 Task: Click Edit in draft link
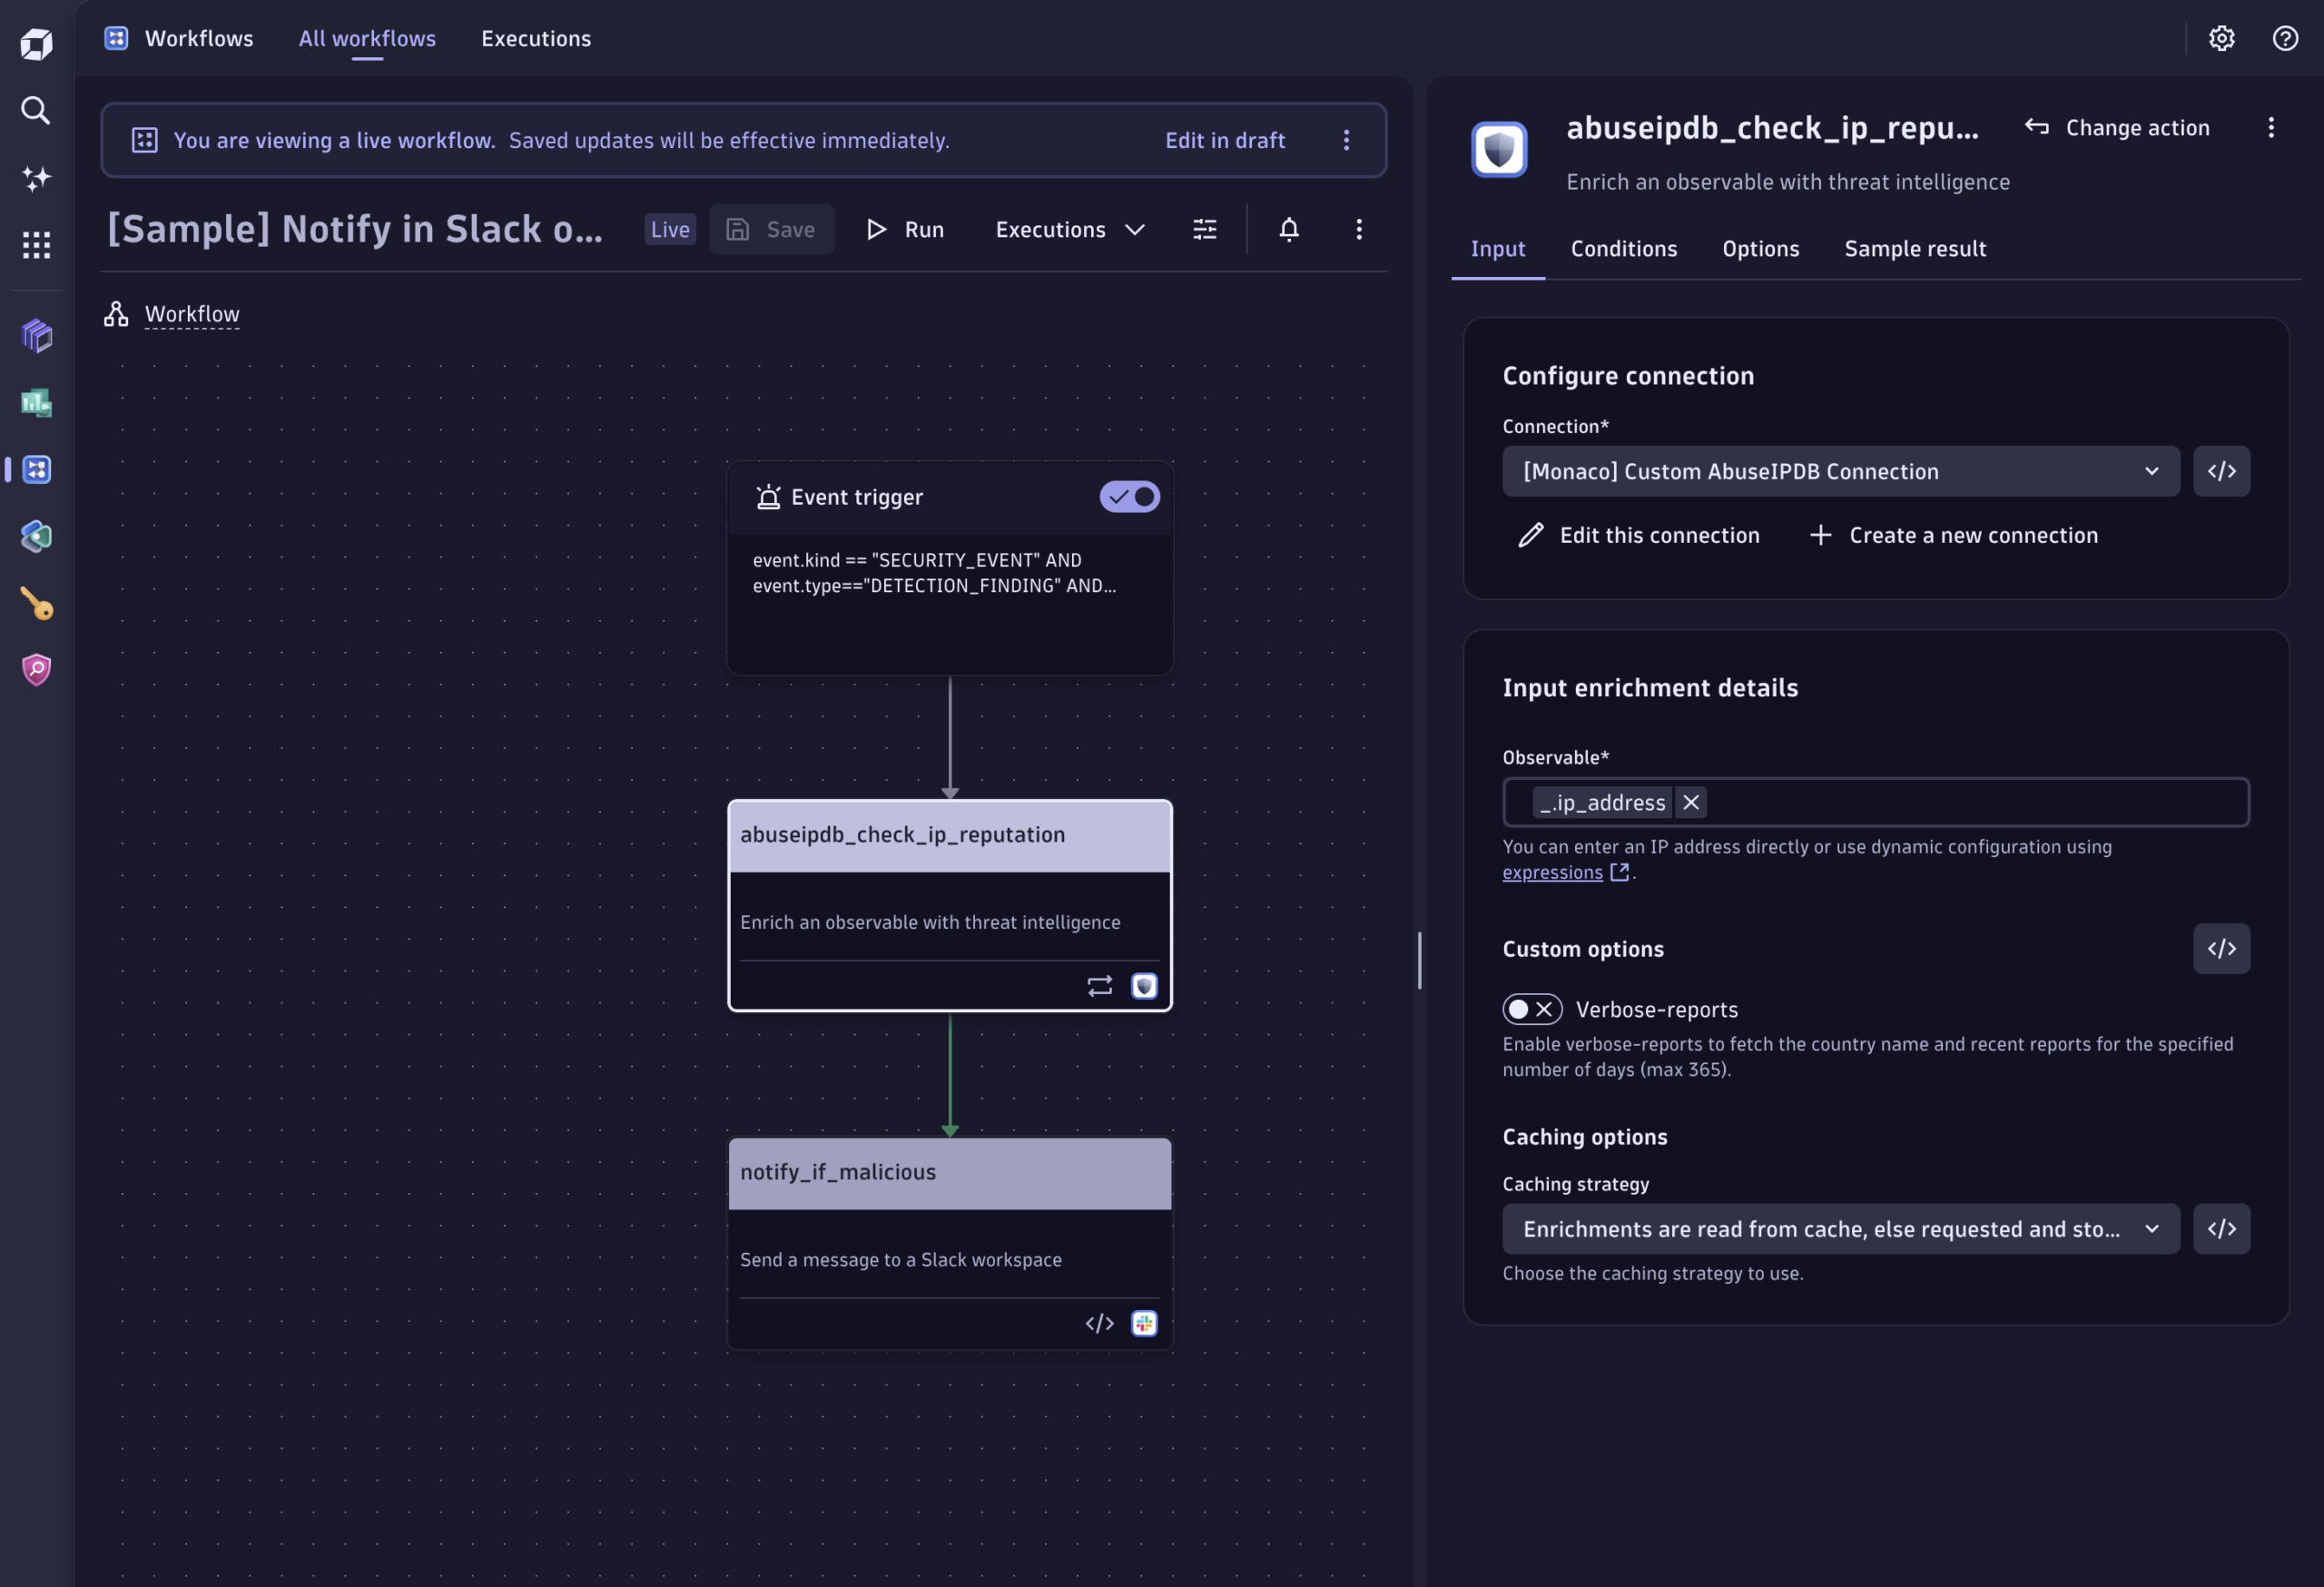[x=1224, y=140]
